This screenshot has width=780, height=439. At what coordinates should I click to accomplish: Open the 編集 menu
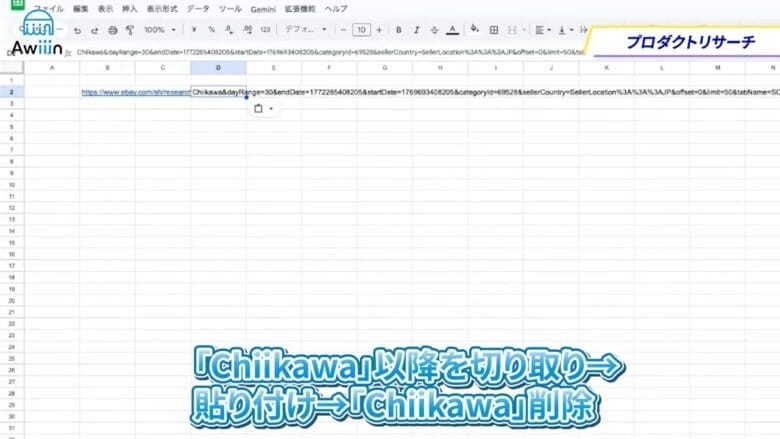[81, 9]
